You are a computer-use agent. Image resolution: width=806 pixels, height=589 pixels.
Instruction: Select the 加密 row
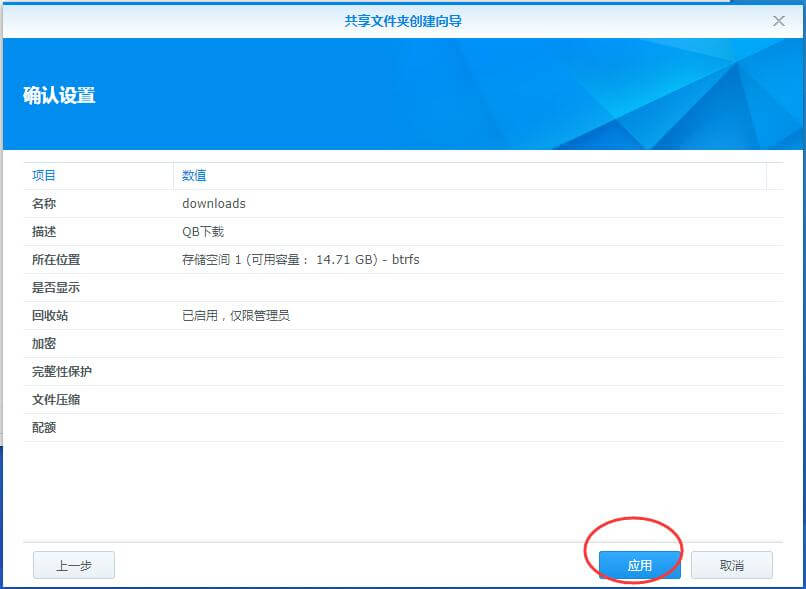pyautogui.click(x=44, y=344)
